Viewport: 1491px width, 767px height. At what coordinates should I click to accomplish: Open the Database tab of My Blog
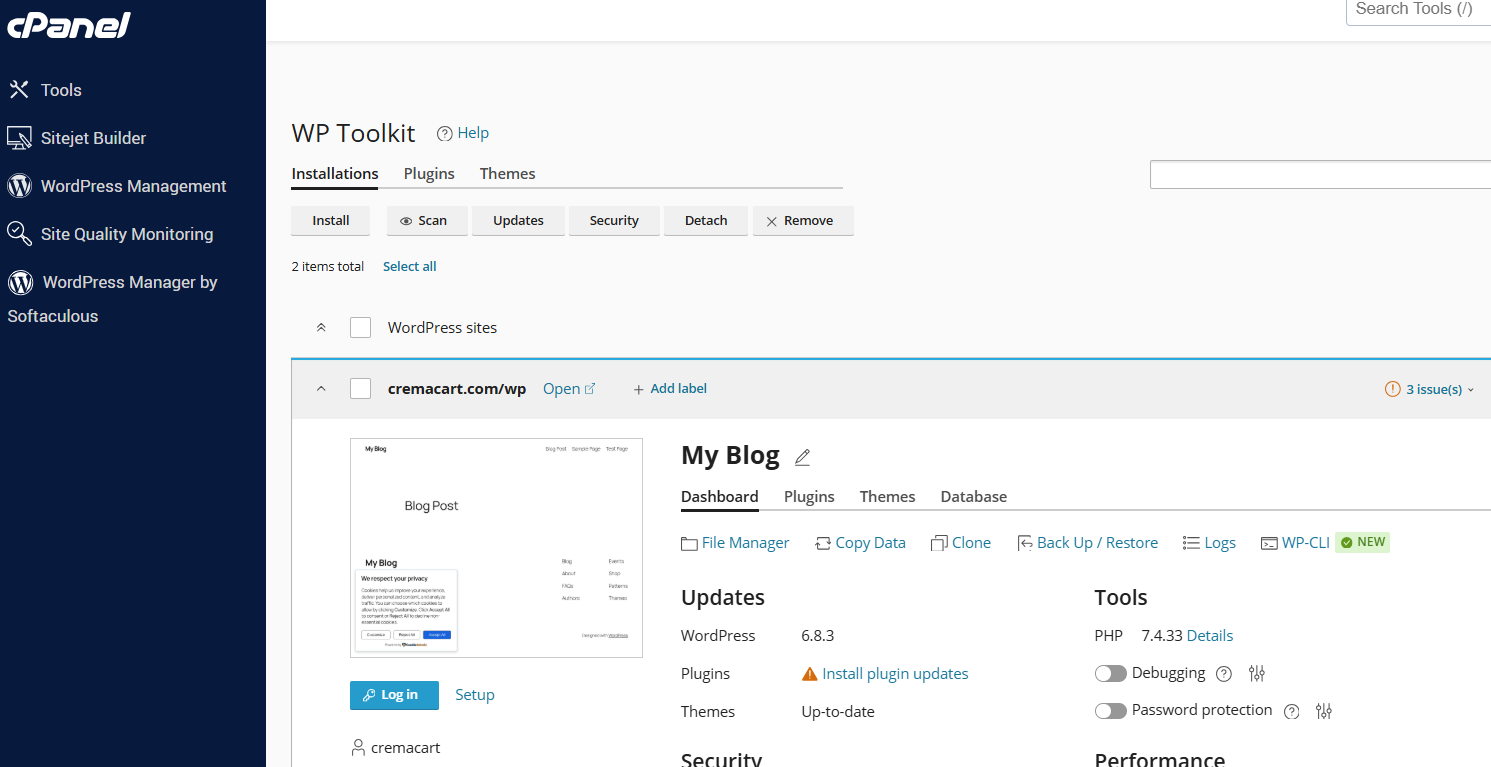(x=974, y=497)
